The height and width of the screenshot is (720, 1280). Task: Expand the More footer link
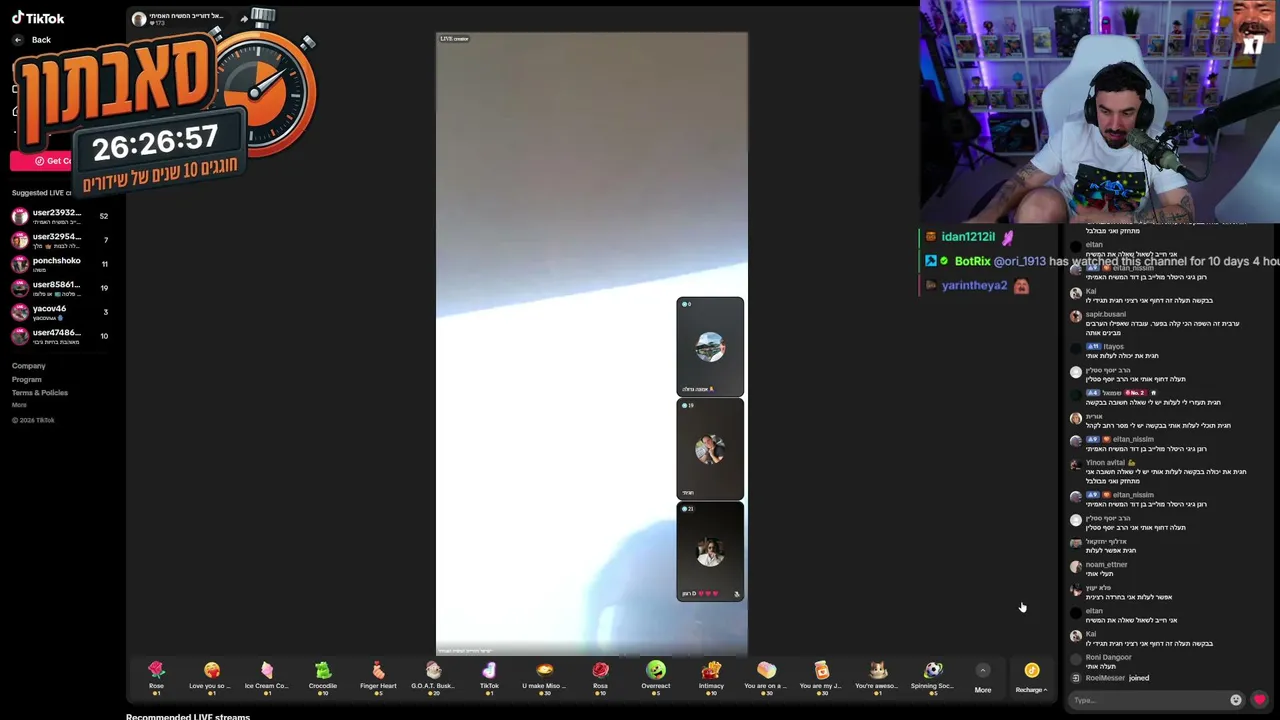point(19,405)
